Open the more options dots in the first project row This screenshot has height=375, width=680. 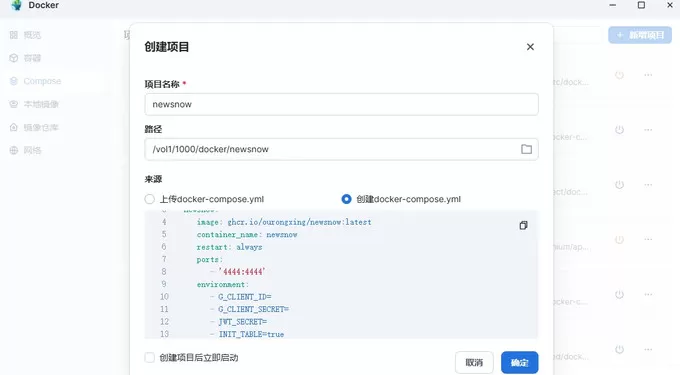coord(648,75)
